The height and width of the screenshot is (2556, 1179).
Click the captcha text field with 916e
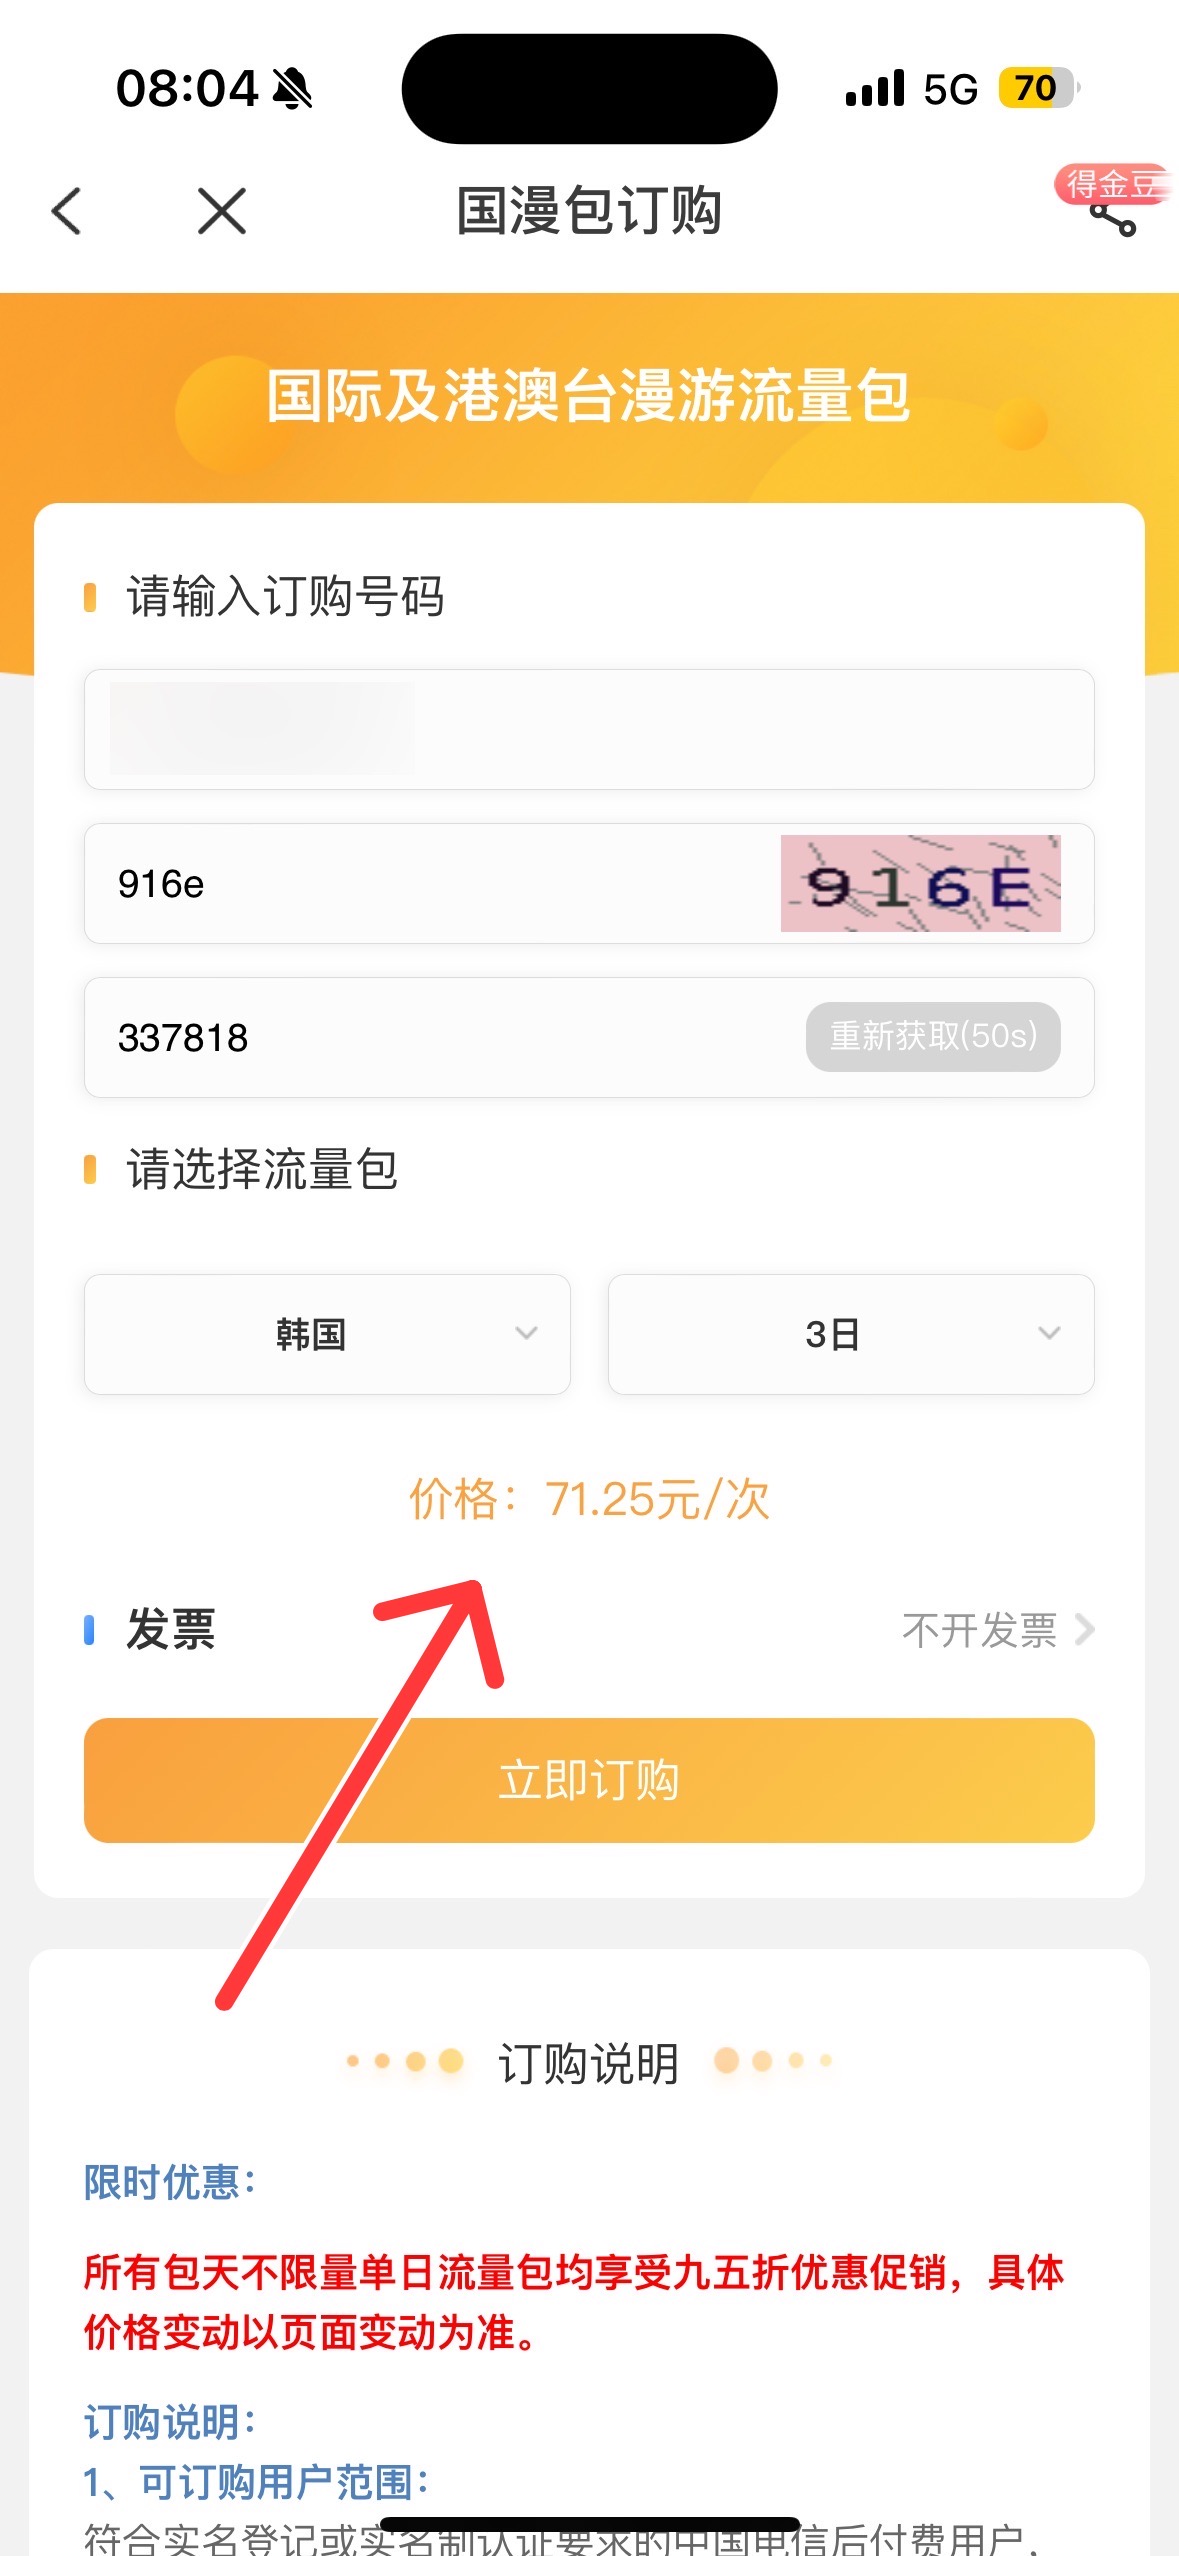click(x=430, y=884)
